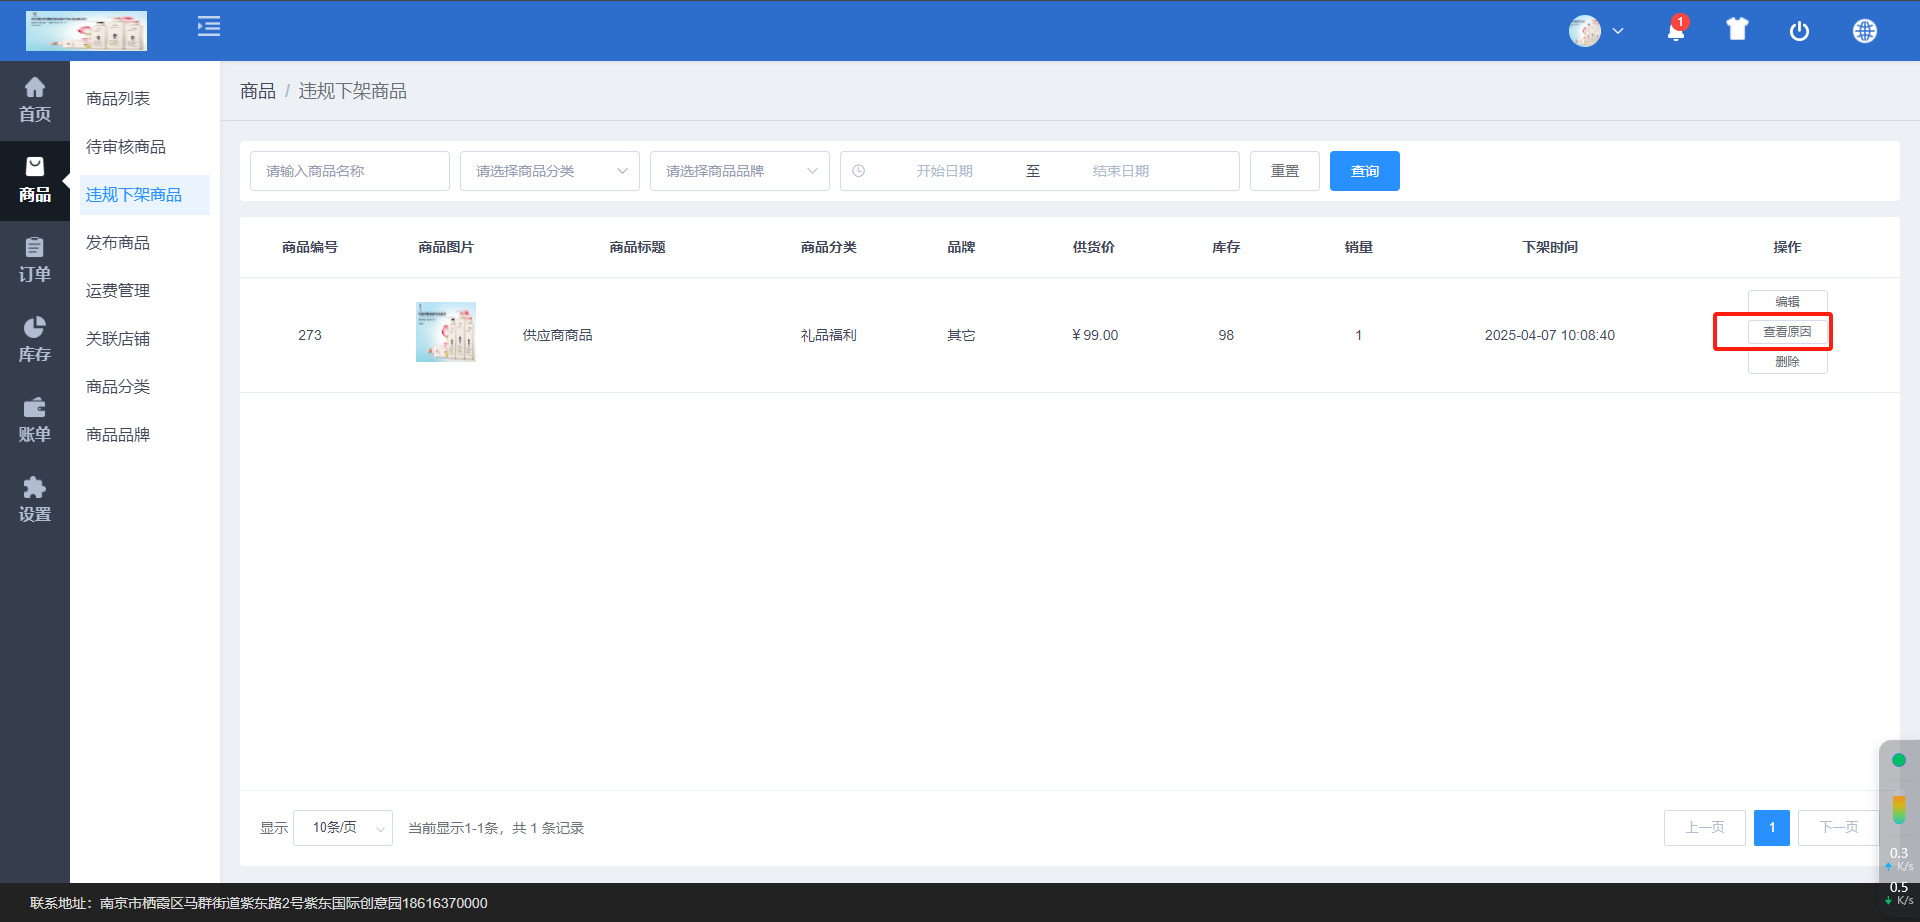Click the power logout icon
Image resolution: width=1920 pixels, height=922 pixels.
click(x=1799, y=31)
